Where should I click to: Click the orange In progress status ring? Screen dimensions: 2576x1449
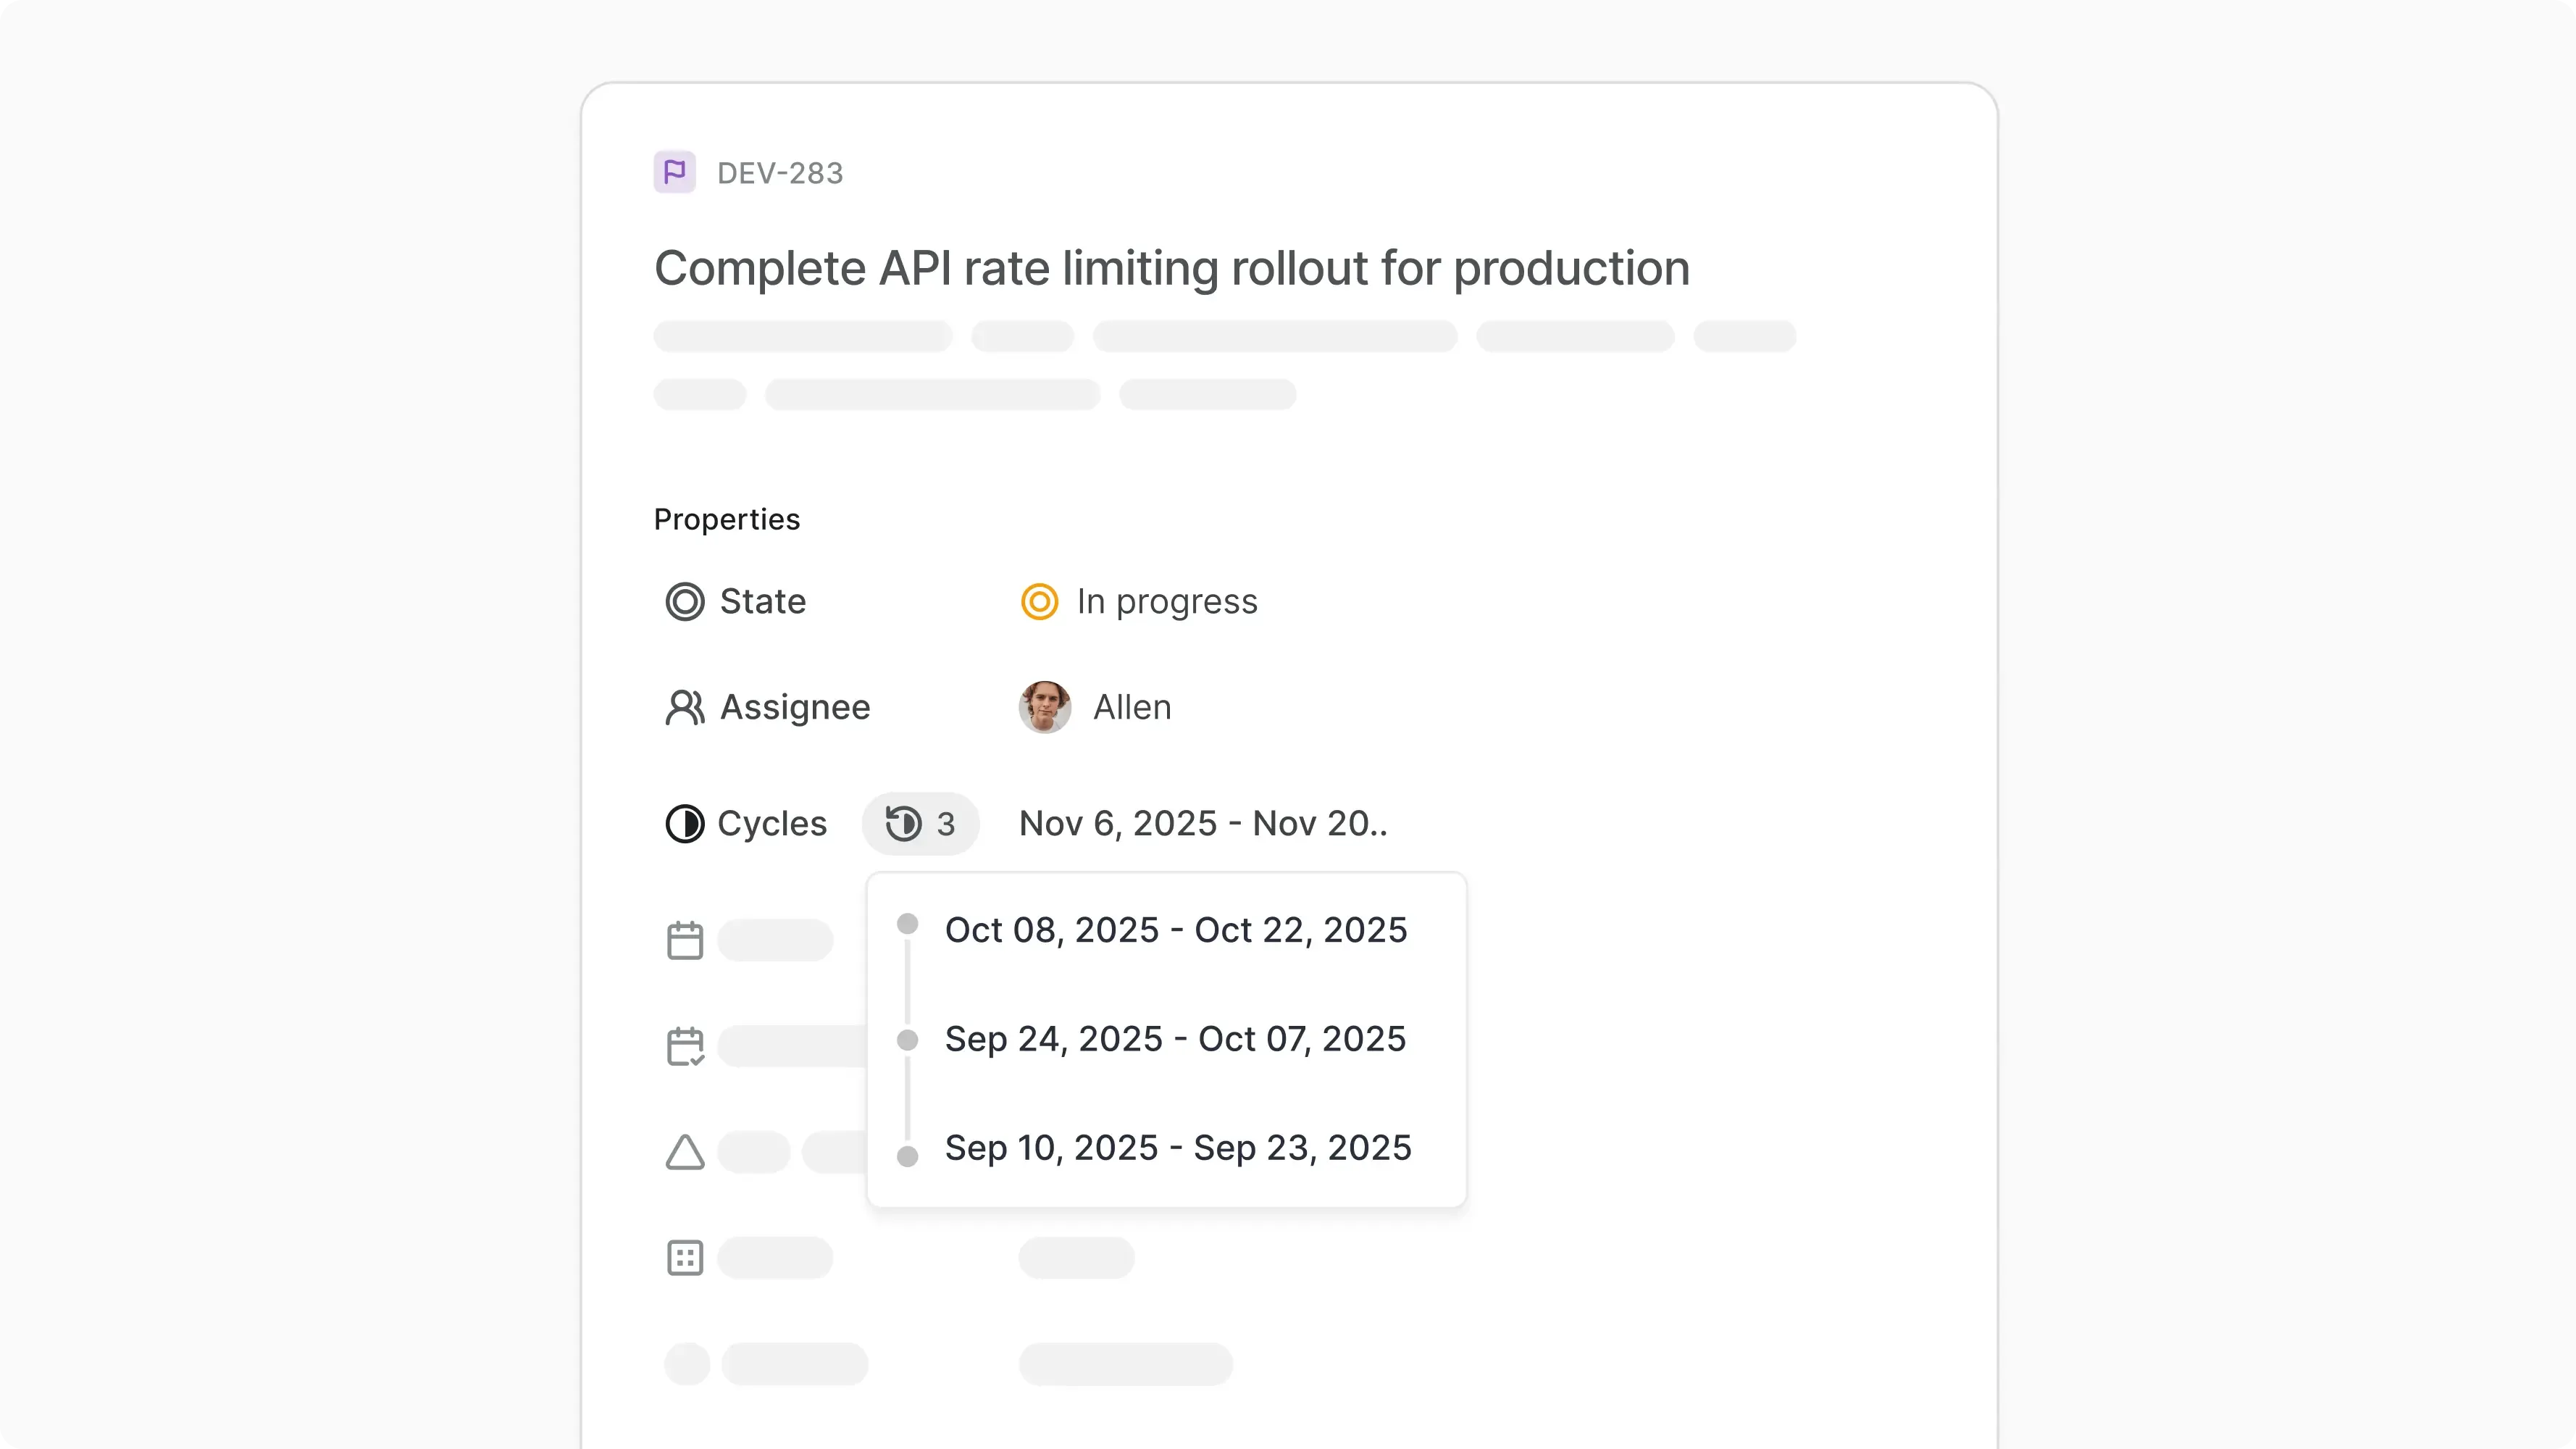pyautogui.click(x=1039, y=601)
